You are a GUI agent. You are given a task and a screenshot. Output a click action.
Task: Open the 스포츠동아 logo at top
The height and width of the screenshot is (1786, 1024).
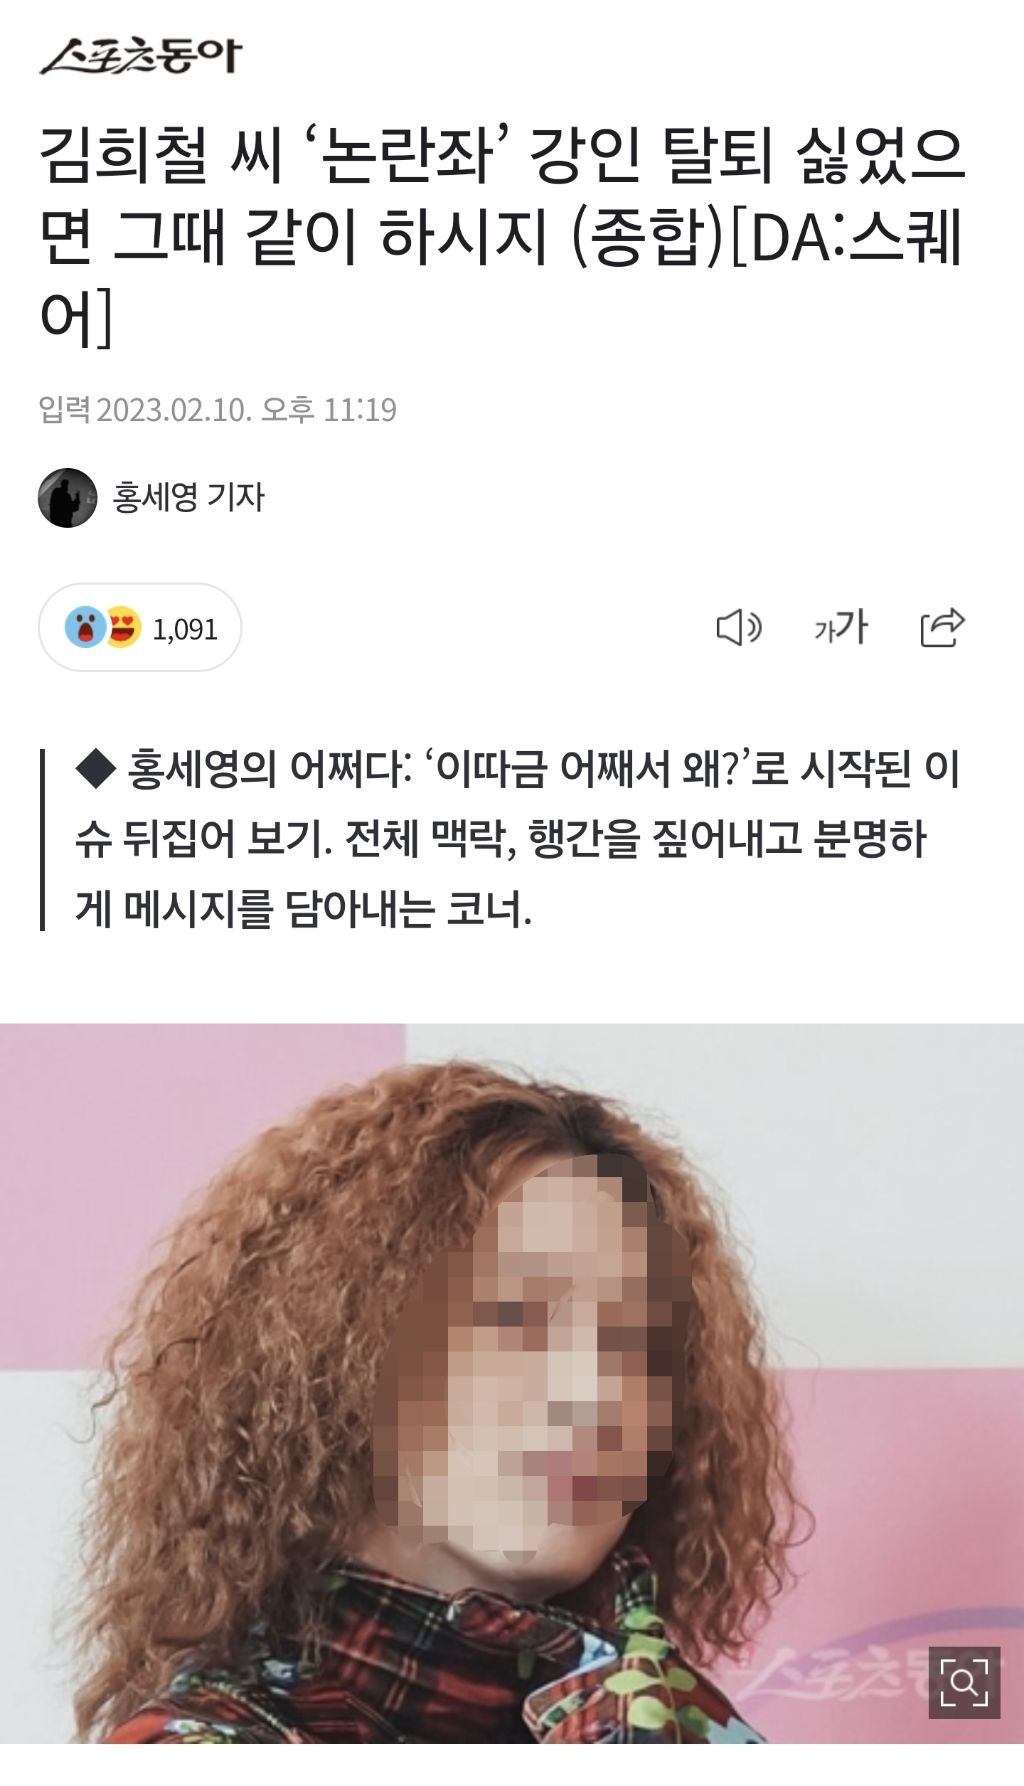coord(141,56)
